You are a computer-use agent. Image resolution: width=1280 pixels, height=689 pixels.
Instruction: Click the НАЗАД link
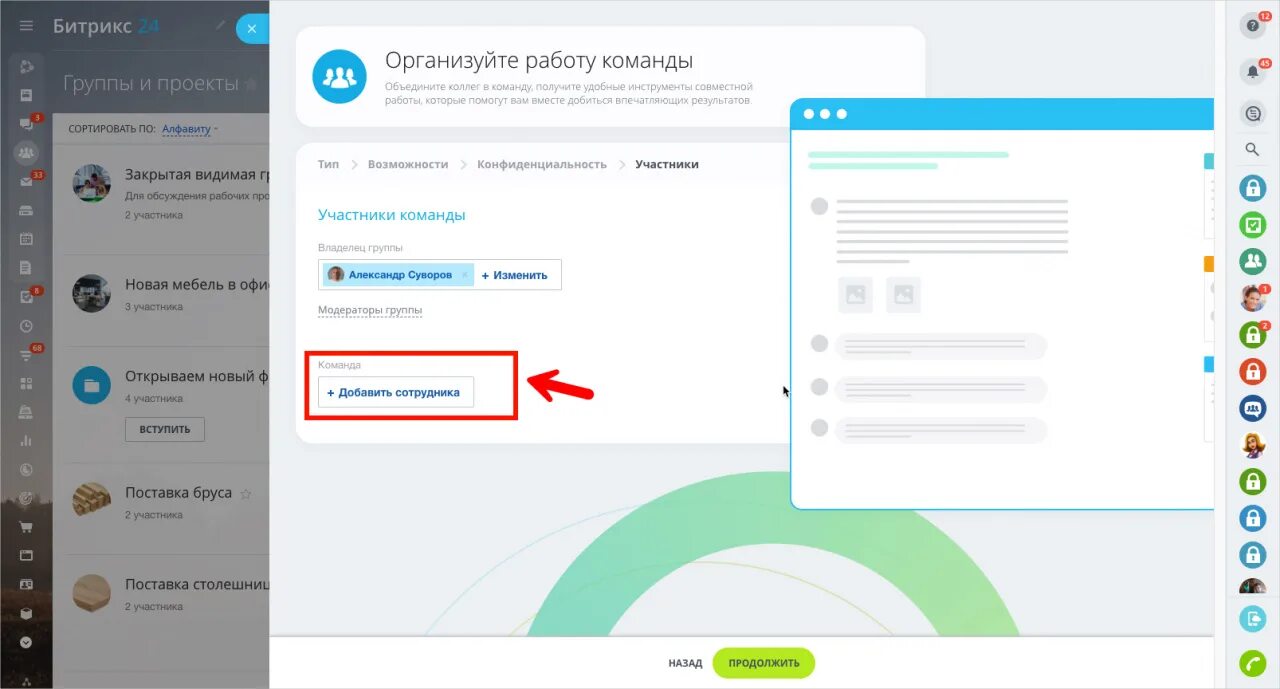coord(685,663)
